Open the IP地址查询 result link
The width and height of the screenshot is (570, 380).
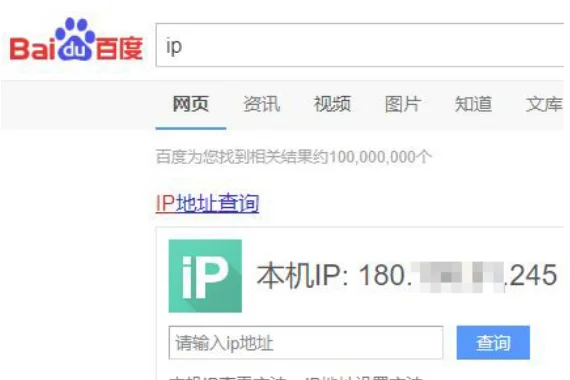pos(207,203)
